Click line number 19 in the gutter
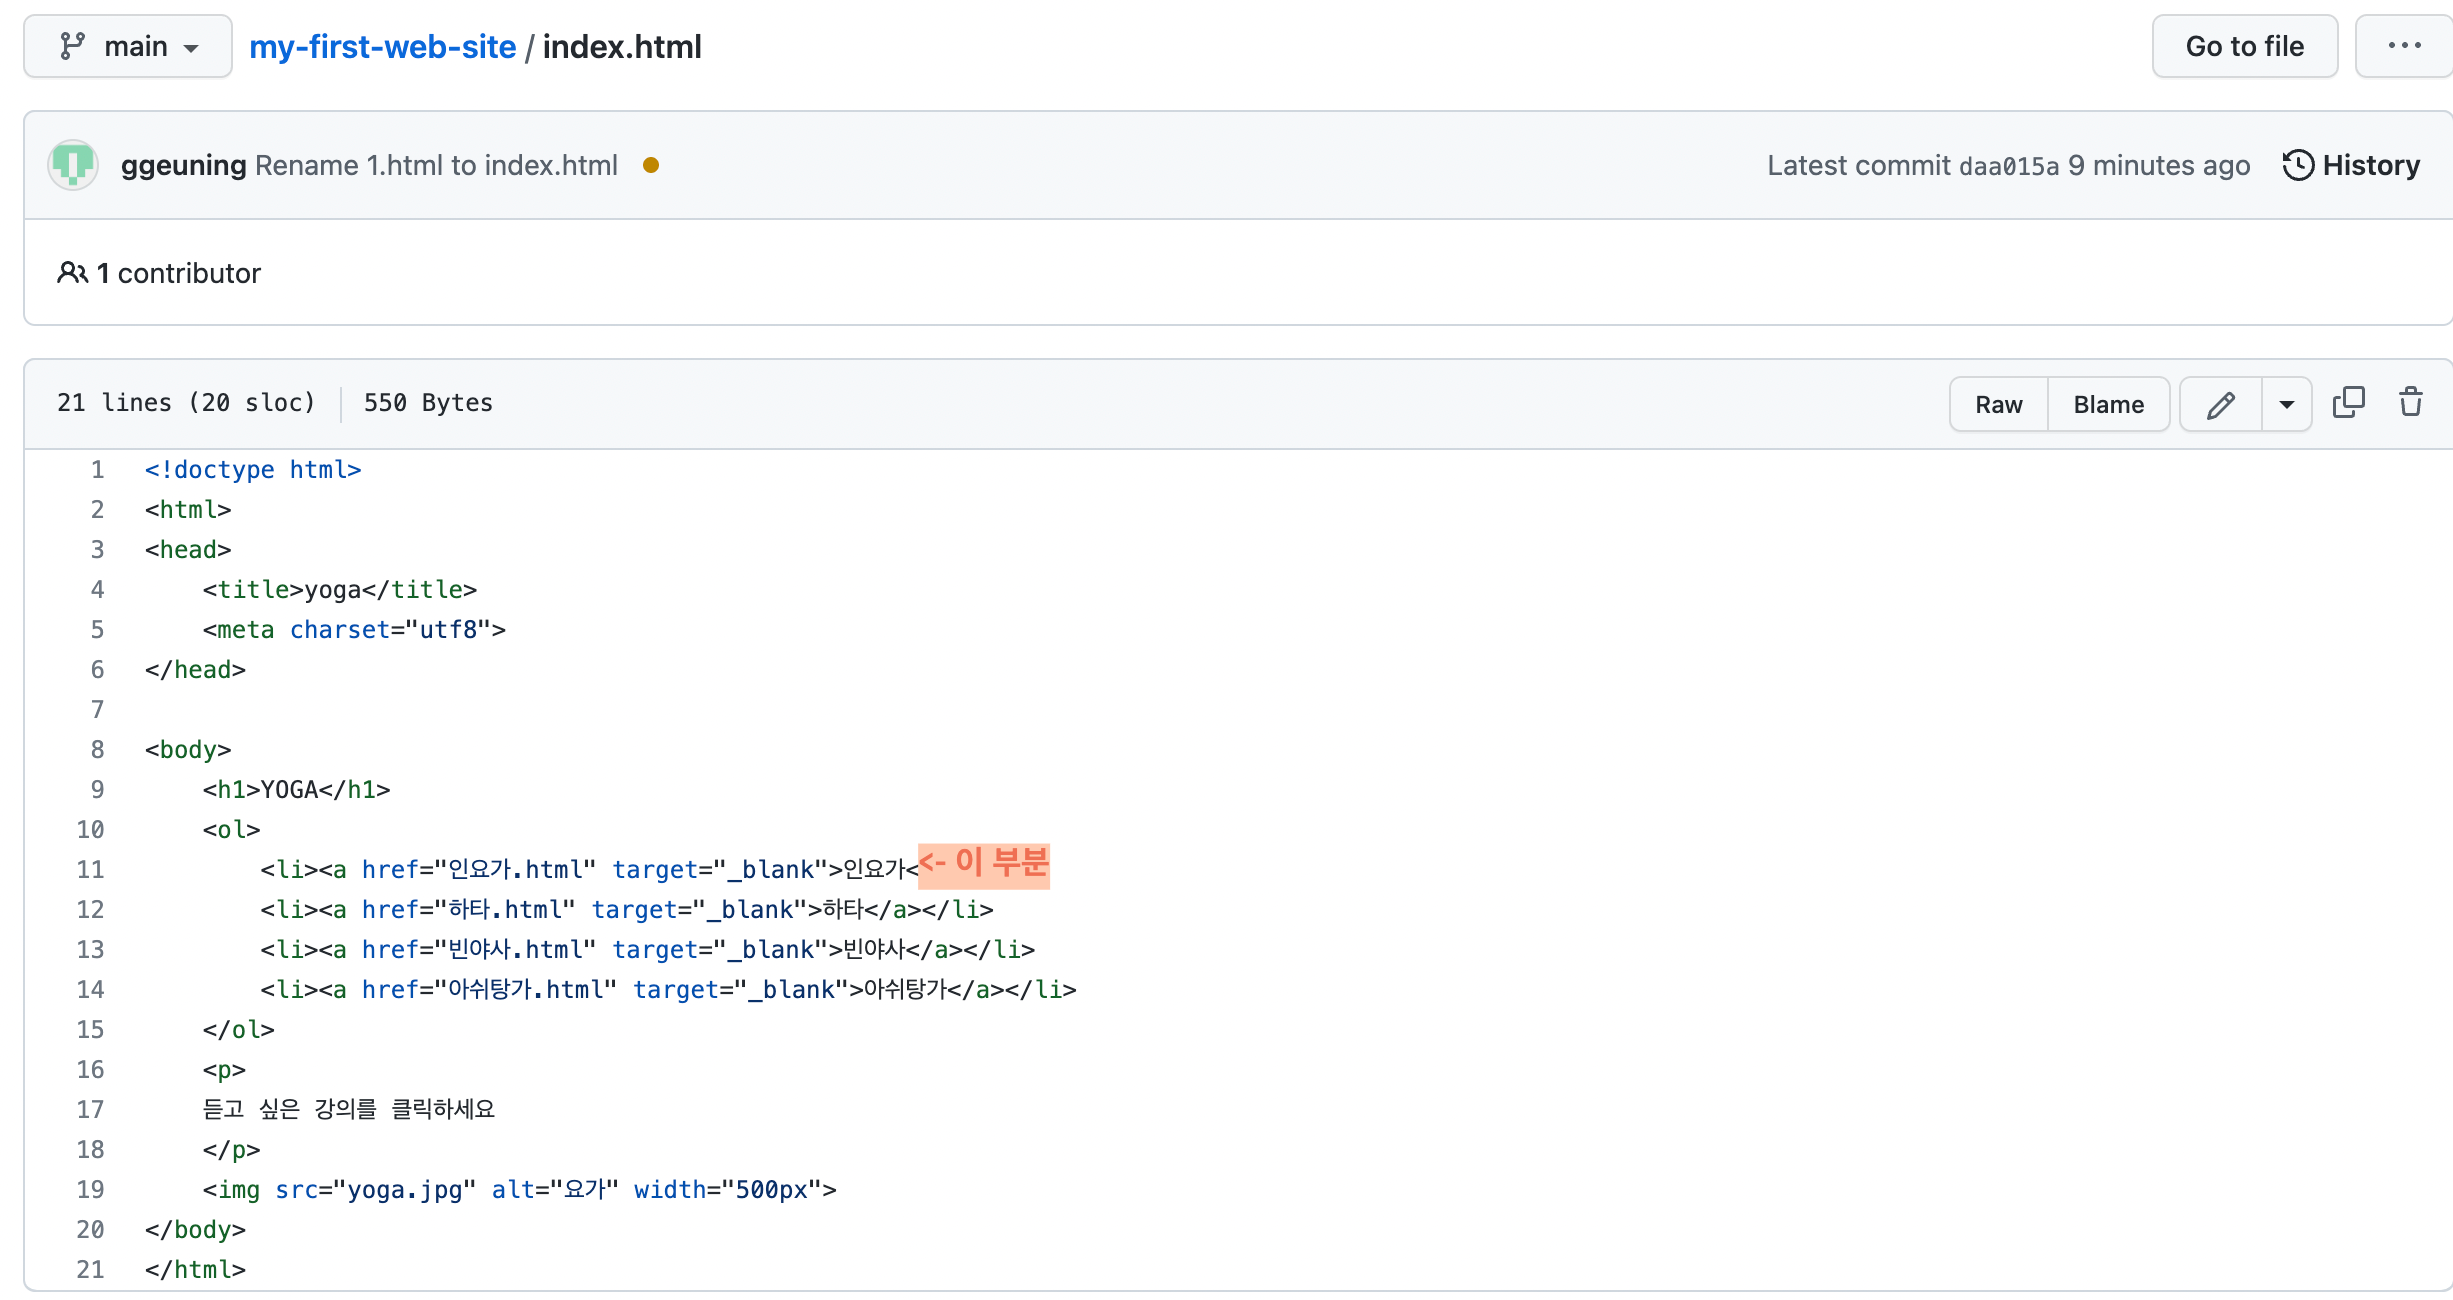Viewport: 2453px width, 1300px height. [x=91, y=1190]
